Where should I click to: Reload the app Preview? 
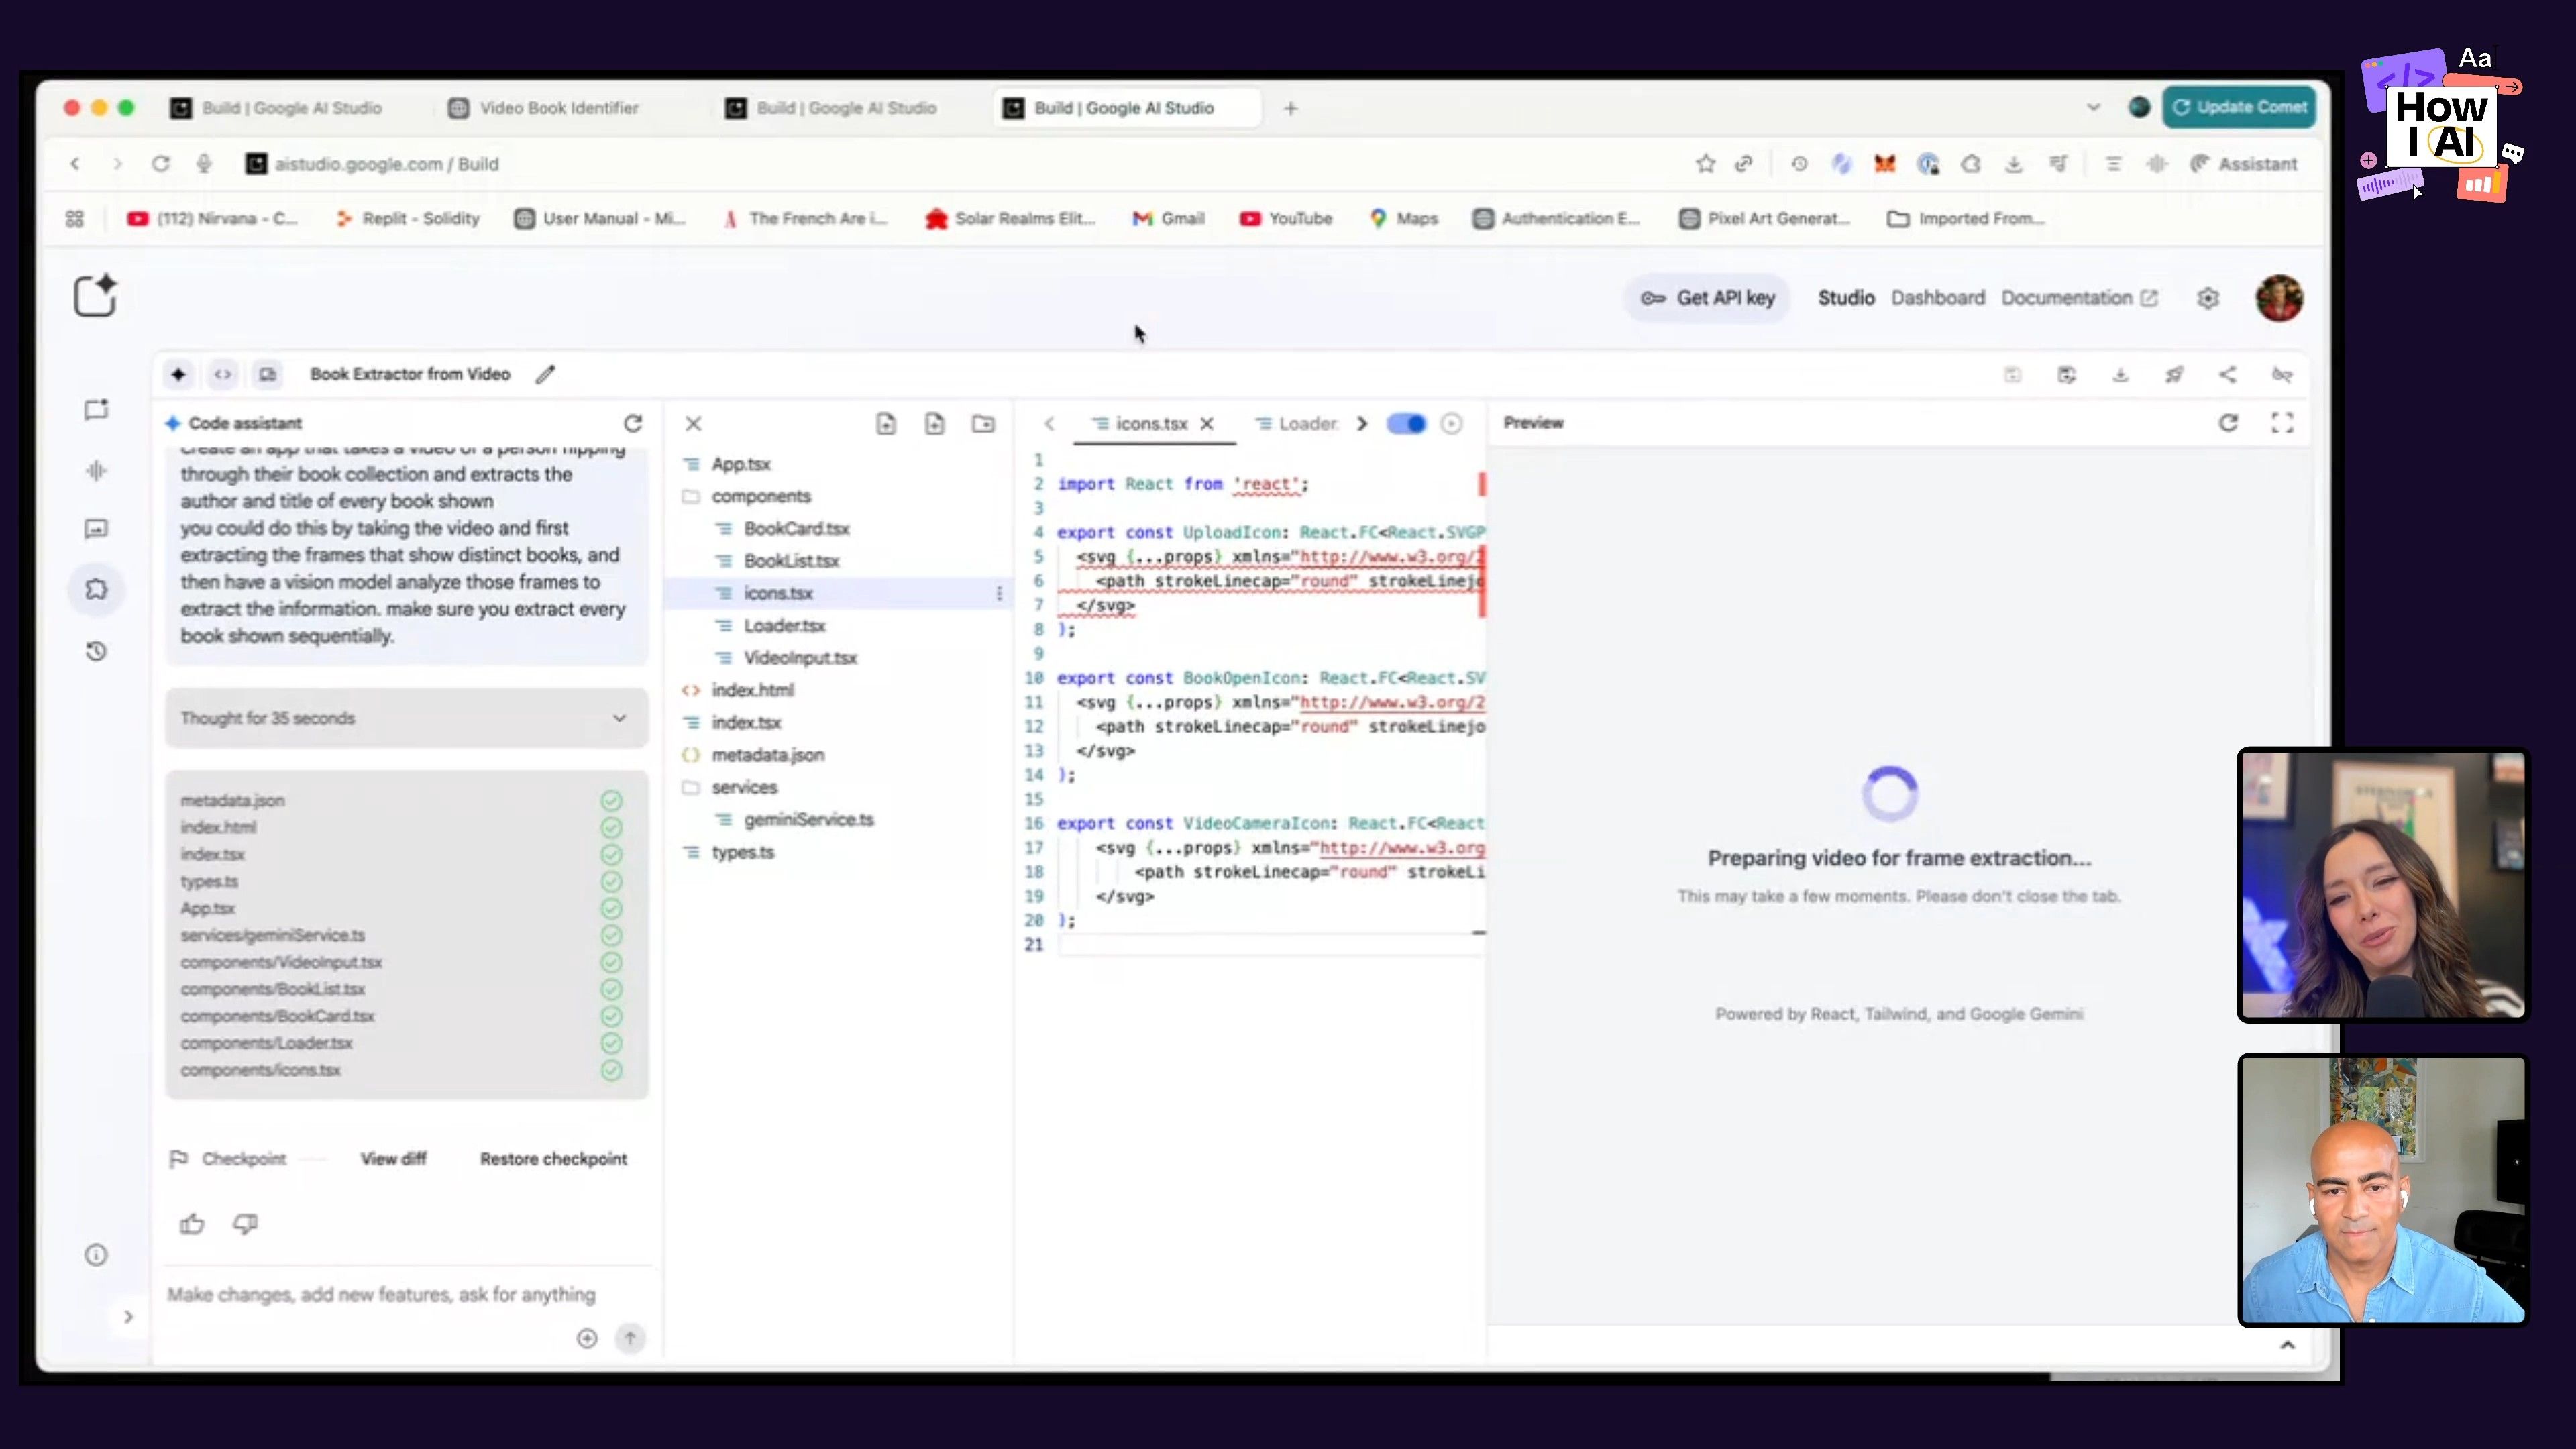click(2228, 423)
